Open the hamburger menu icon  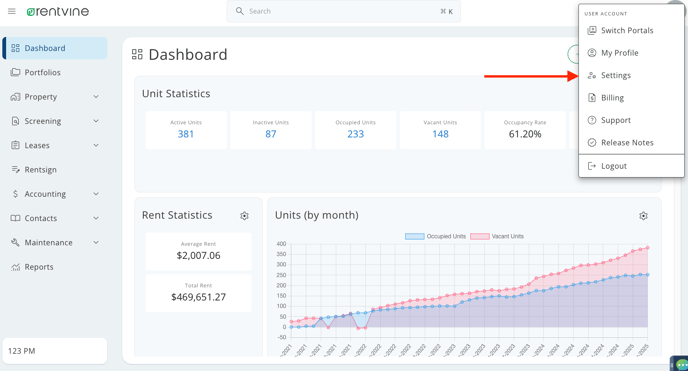pyautogui.click(x=12, y=11)
